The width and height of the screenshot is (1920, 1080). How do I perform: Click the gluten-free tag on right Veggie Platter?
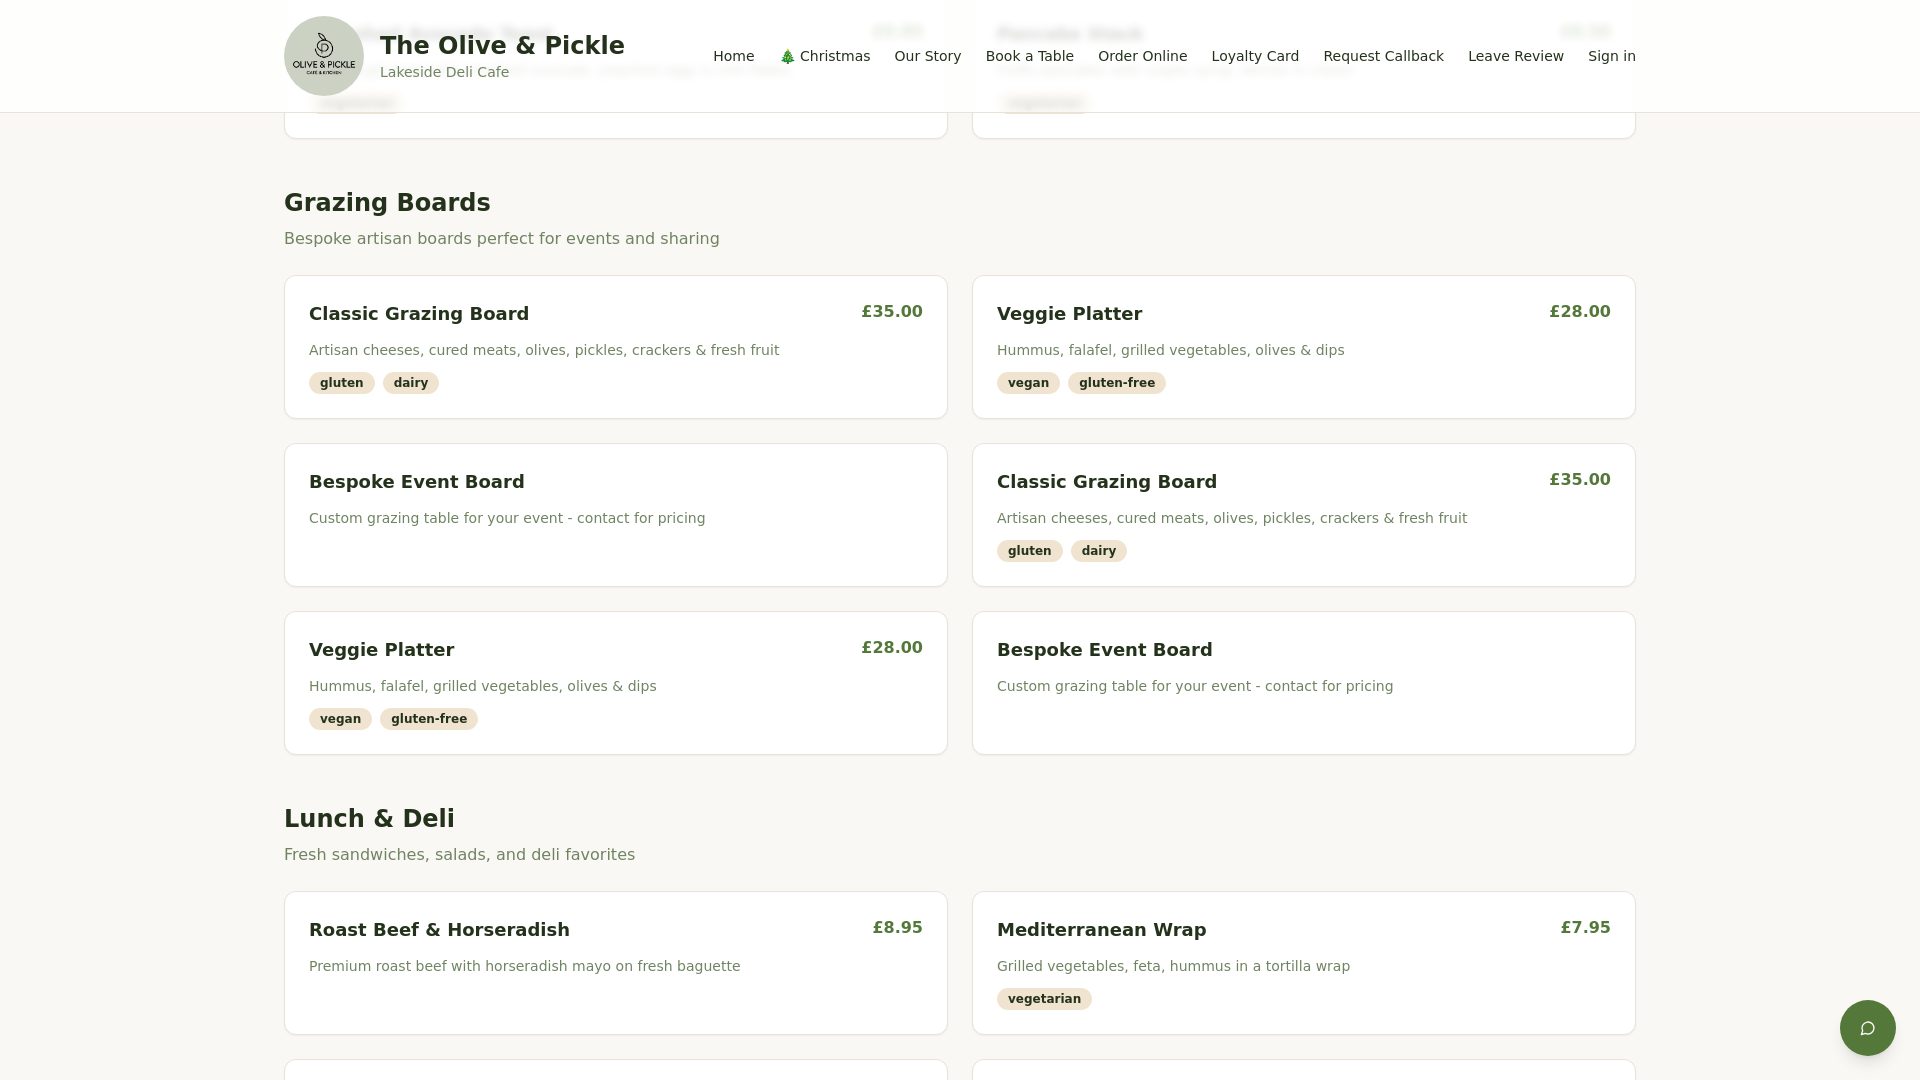pyautogui.click(x=1117, y=383)
